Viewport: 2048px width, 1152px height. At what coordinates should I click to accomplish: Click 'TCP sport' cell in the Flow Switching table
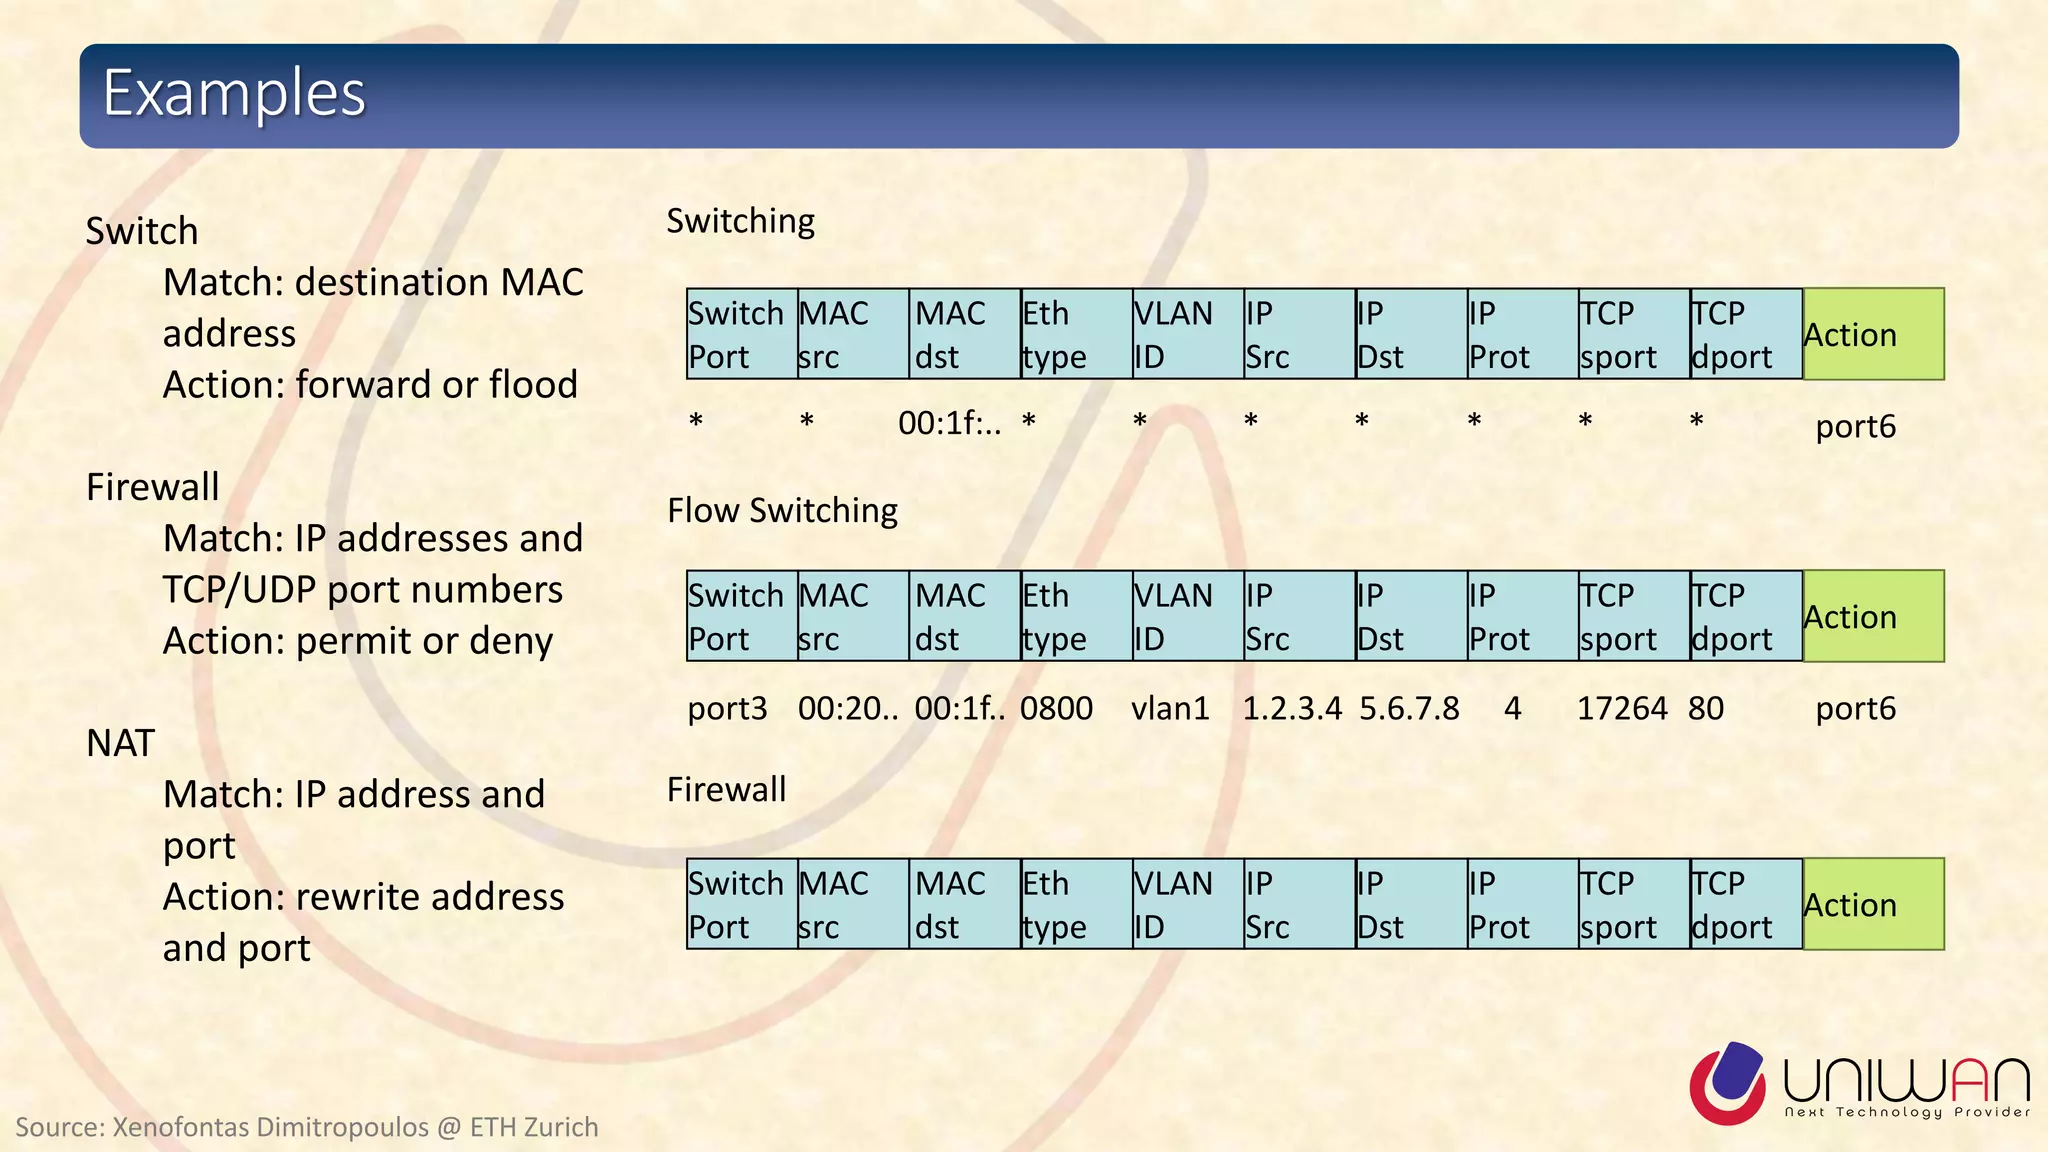pyautogui.click(x=1634, y=616)
